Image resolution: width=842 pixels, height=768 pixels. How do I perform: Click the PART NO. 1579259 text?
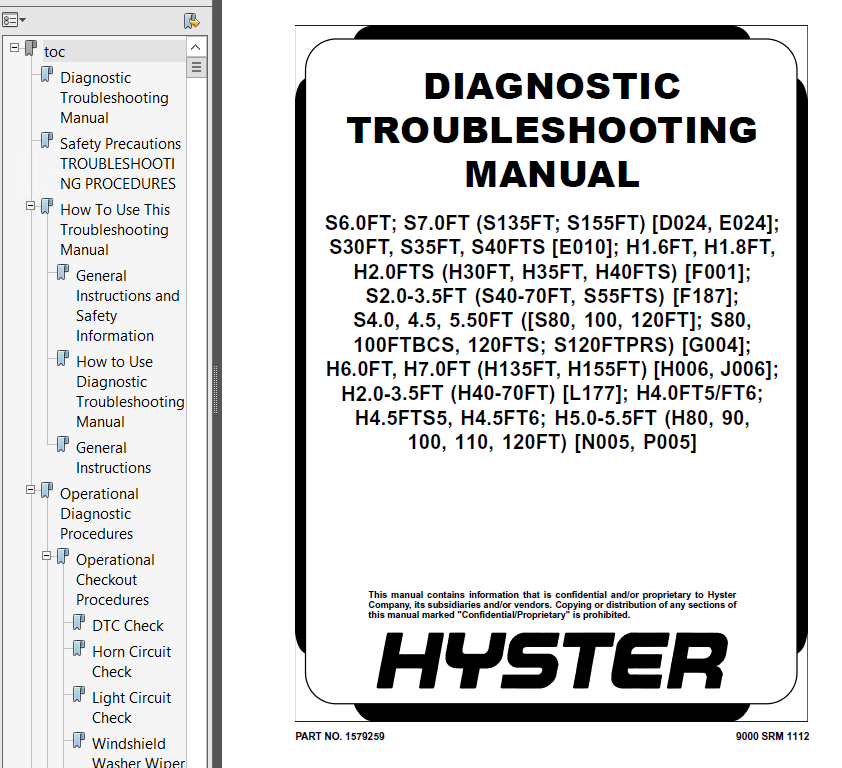pyautogui.click(x=340, y=736)
